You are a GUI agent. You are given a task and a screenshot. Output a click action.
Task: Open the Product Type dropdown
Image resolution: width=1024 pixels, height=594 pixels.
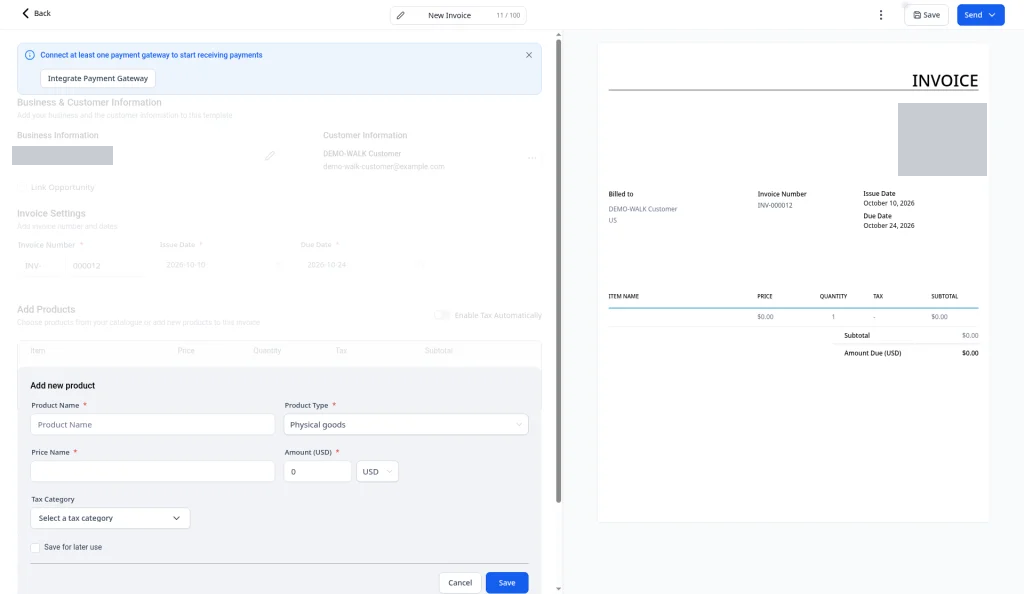coord(406,425)
